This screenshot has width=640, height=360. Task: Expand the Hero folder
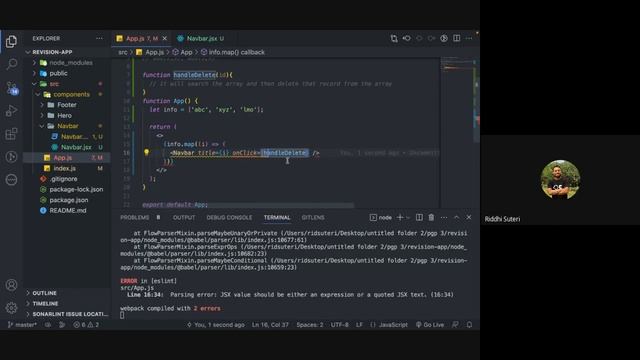pyautogui.click(x=66, y=116)
